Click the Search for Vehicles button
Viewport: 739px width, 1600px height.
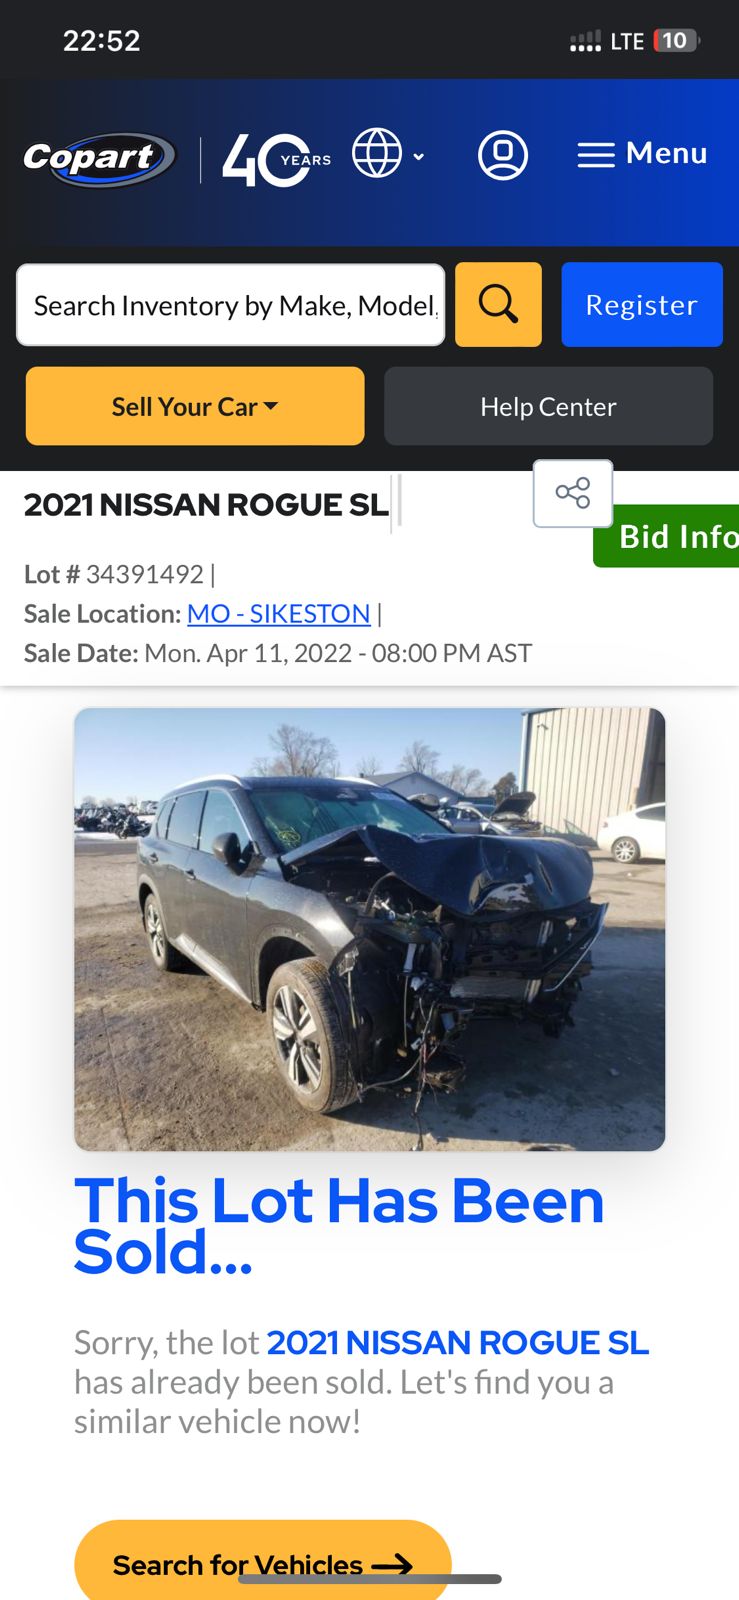263,1560
